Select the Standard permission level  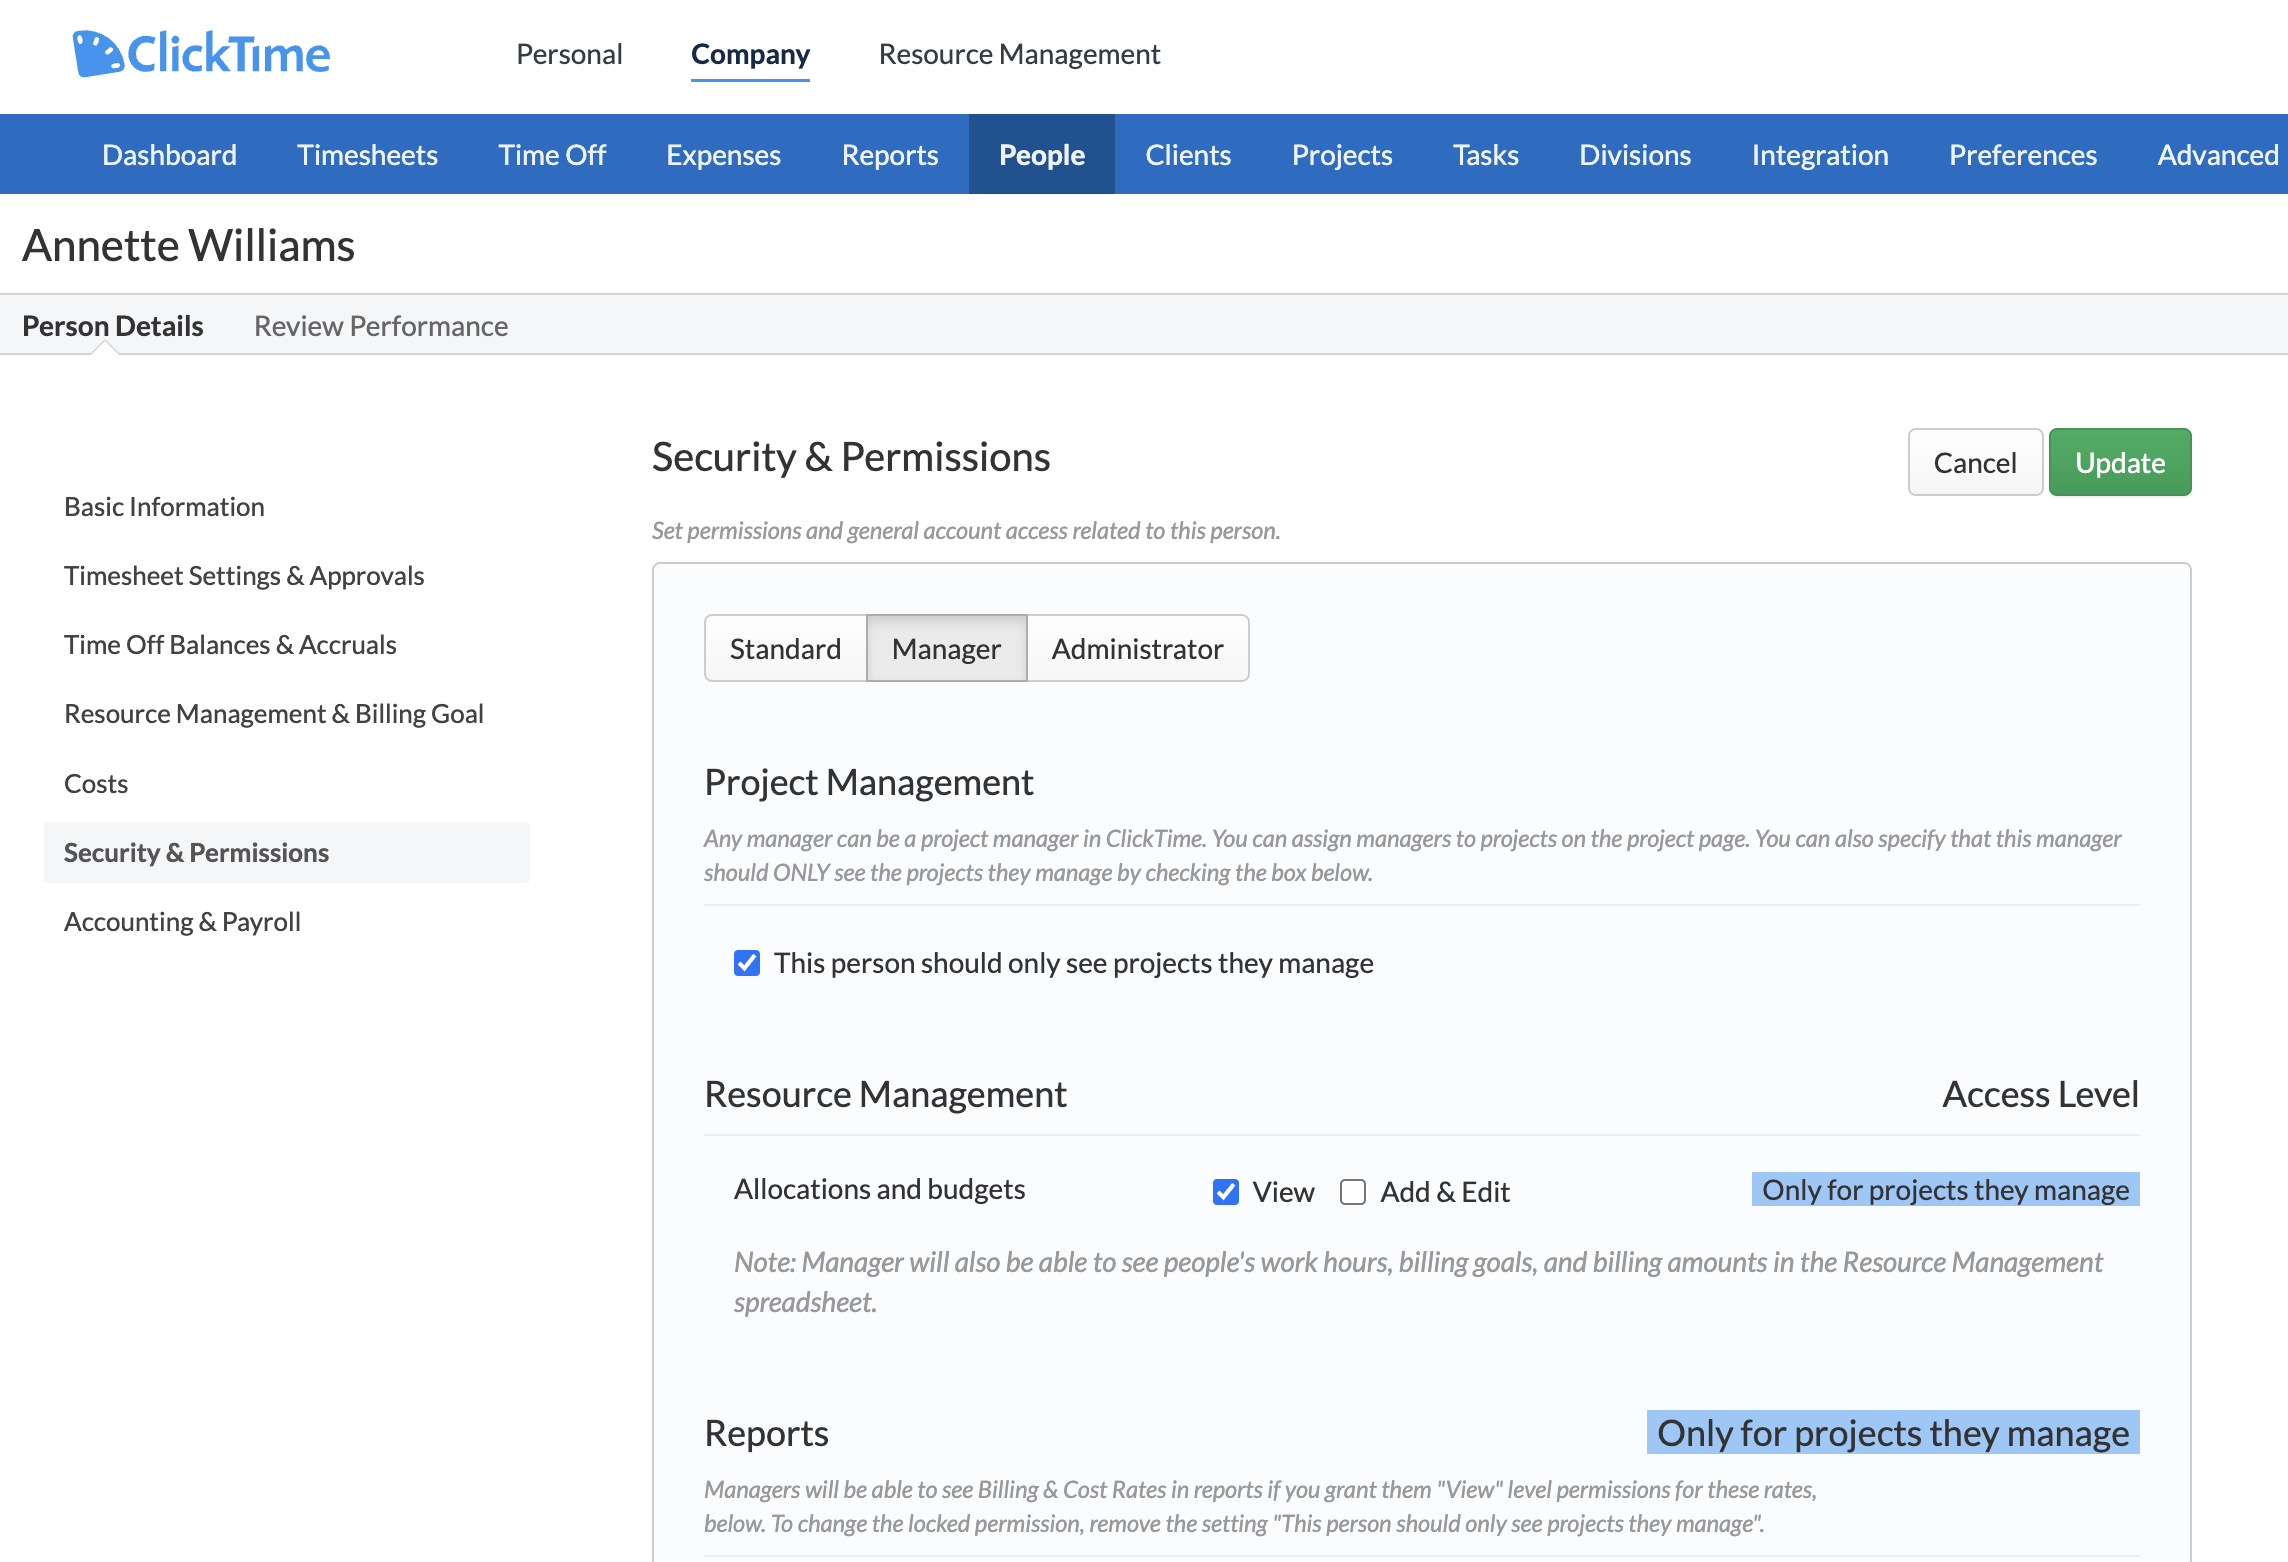pyautogui.click(x=785, y=648)
